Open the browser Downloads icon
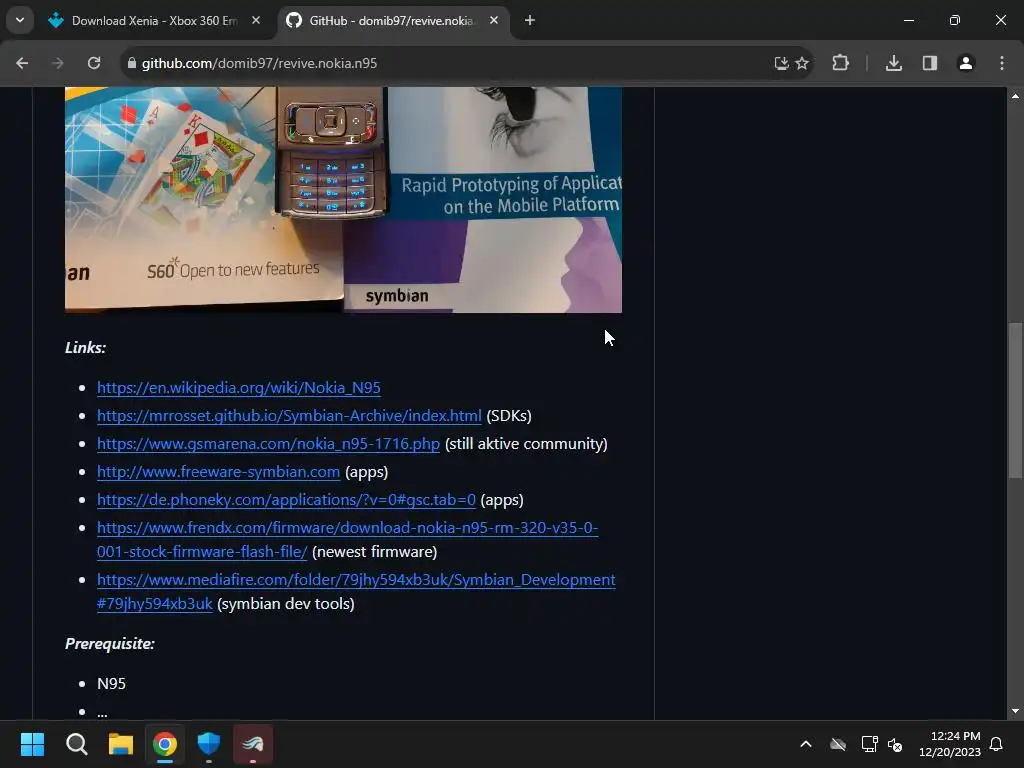The image size is (1024, 768). pos(894,63)
